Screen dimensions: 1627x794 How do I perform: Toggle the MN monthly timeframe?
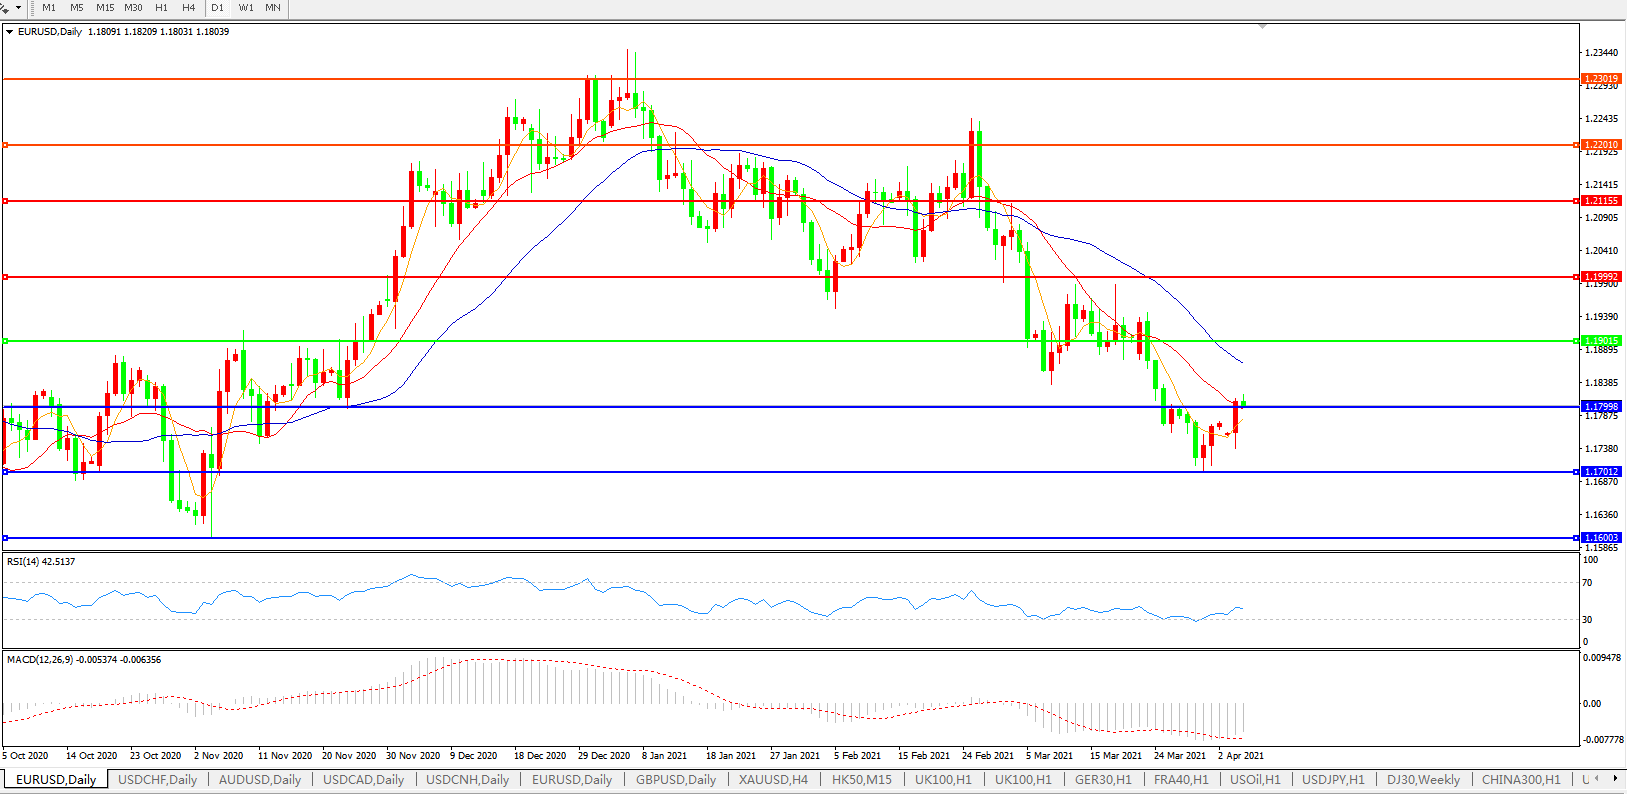click(x=273, y=8)
